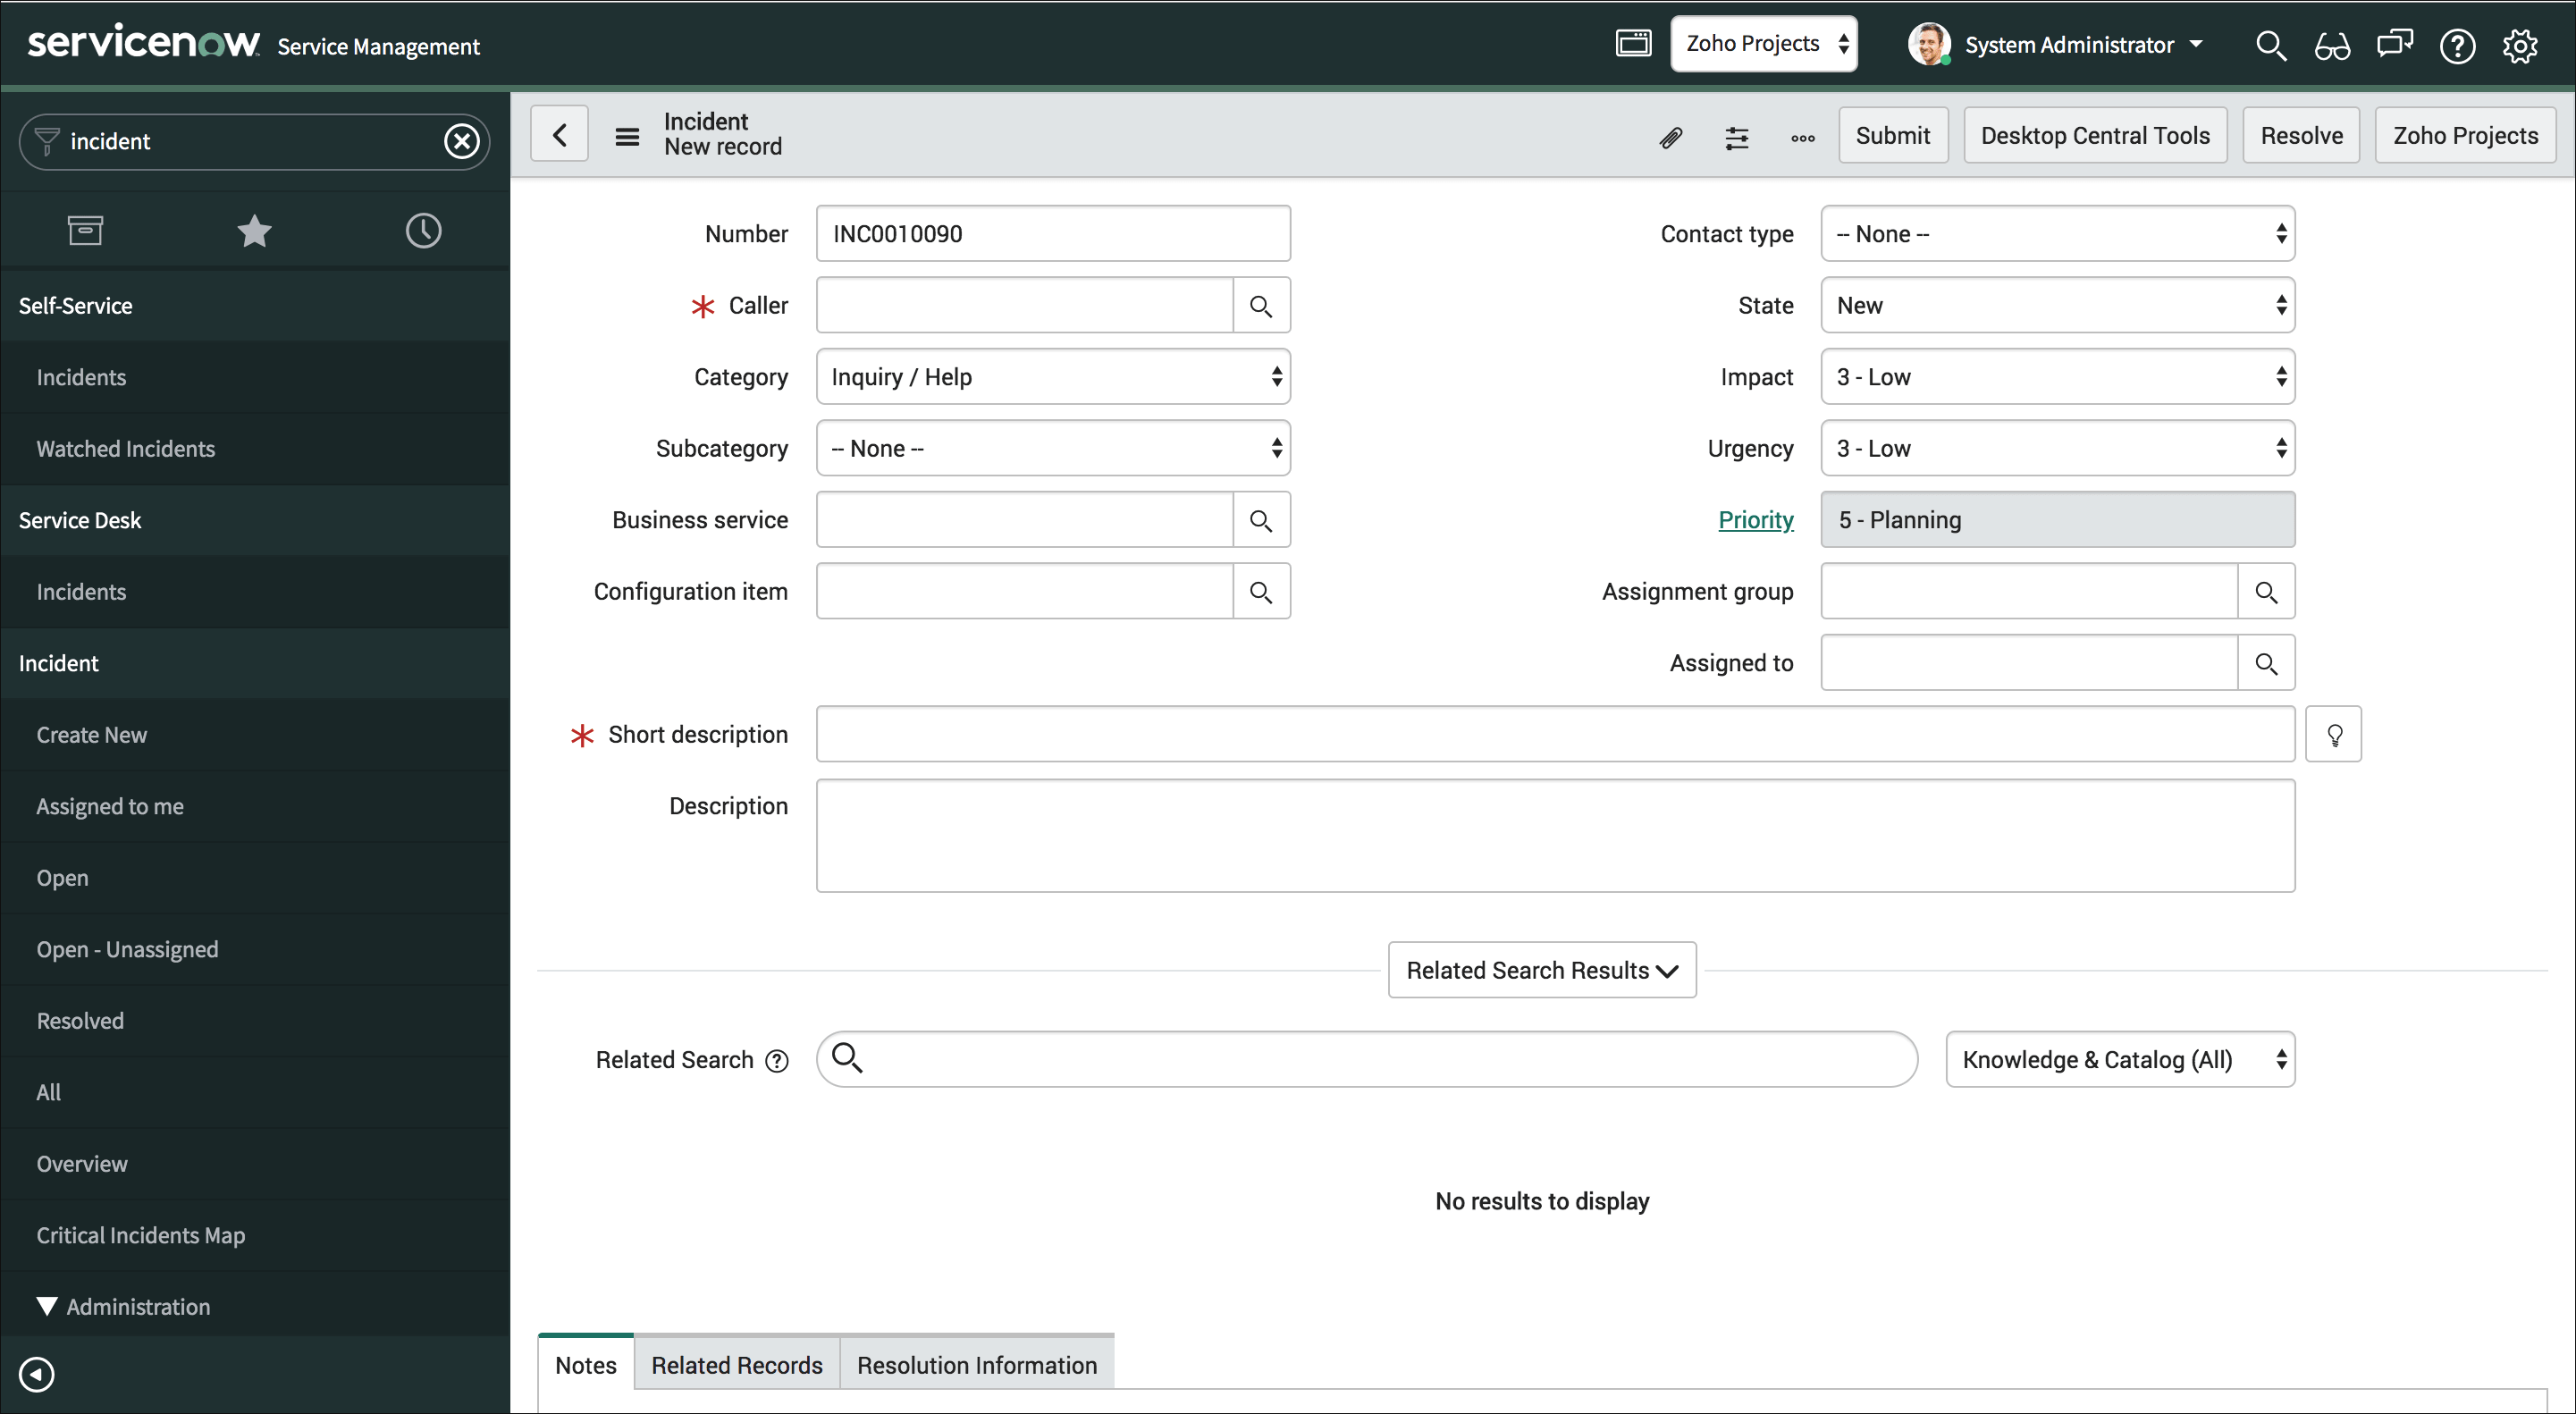Collapse the left navigator pane
This screenshot has width=2576, height=1414.
tap(37, 1374)
